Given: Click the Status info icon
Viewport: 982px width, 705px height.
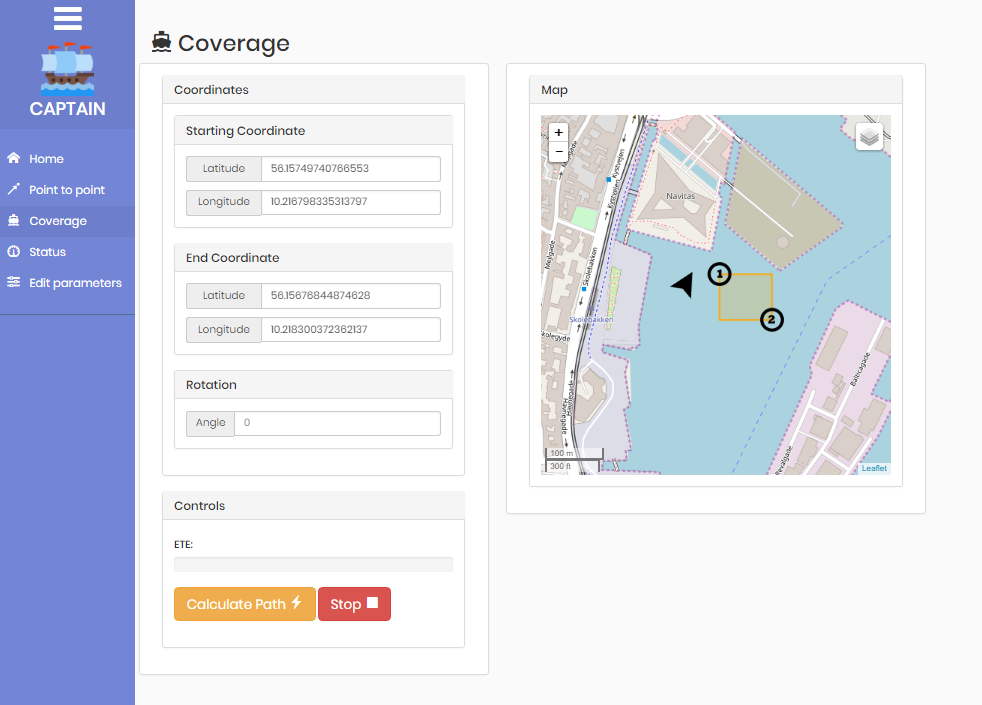Looking at the screenshot, I should (14, 251).
